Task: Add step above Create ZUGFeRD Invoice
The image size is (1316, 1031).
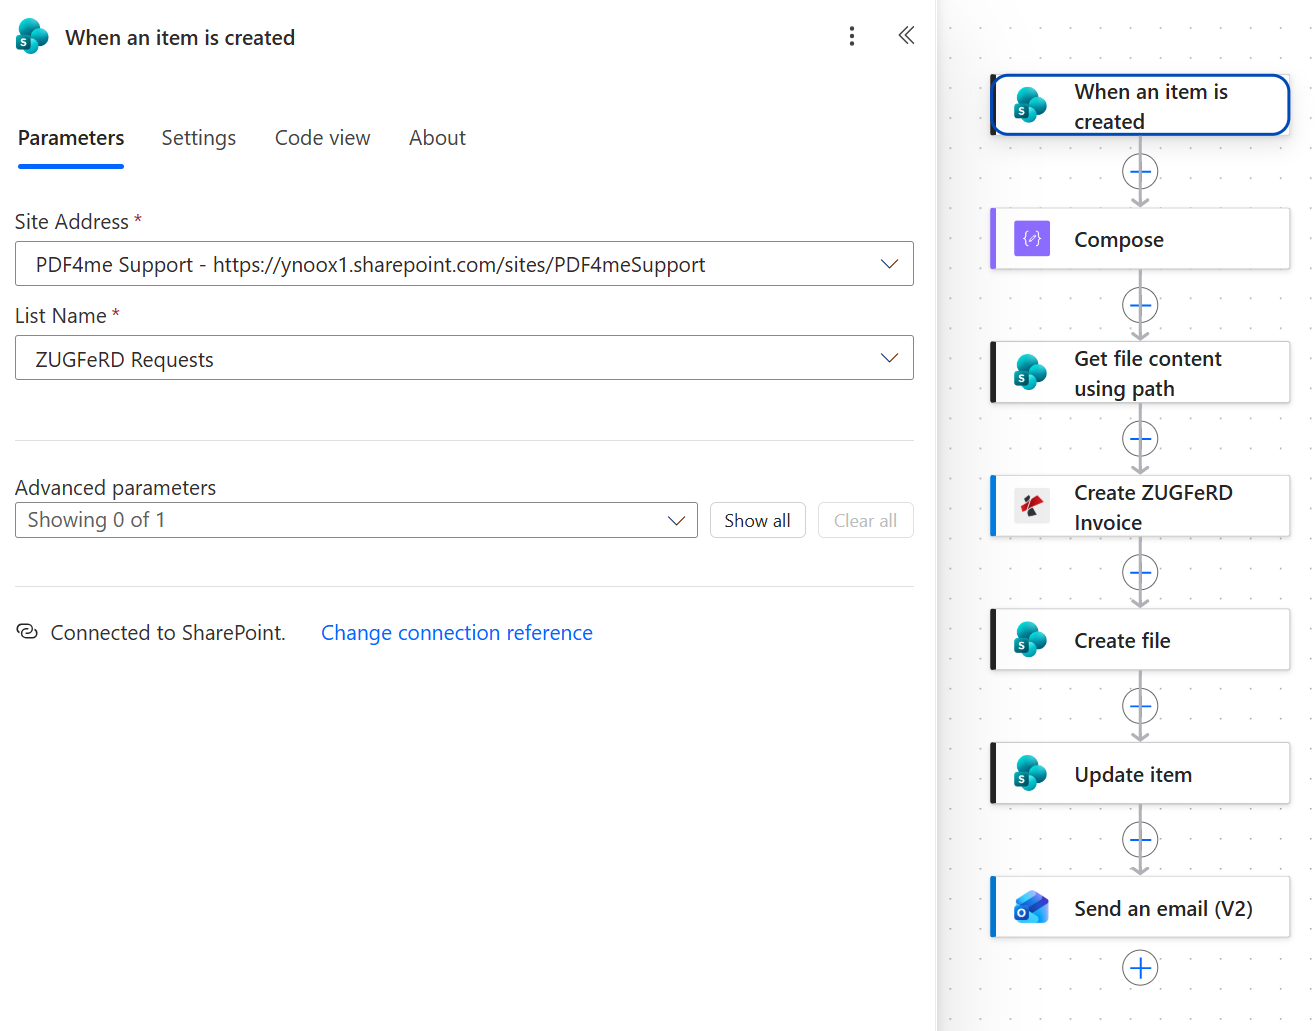Action: [1140, 439]
